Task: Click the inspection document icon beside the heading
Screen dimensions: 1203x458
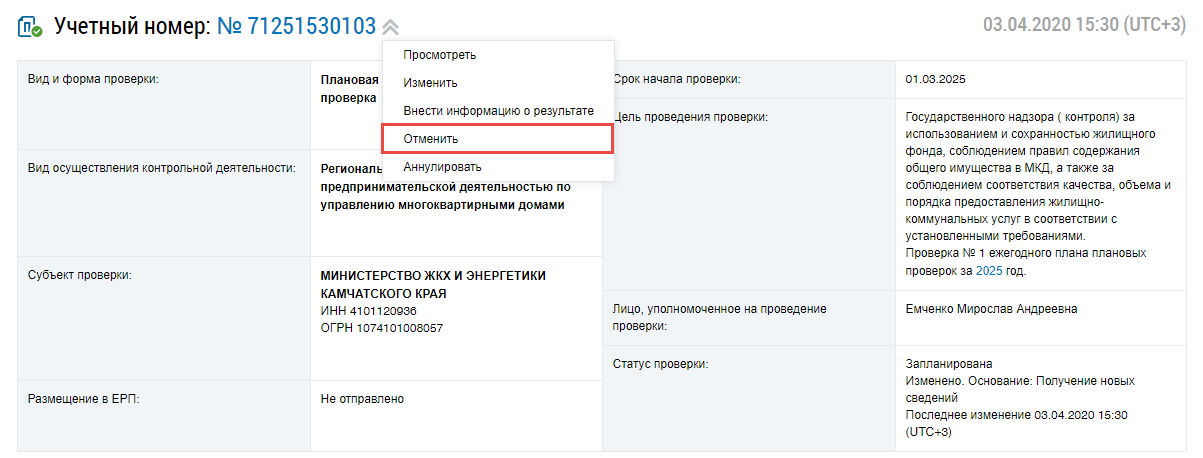Action: (30, 27)
